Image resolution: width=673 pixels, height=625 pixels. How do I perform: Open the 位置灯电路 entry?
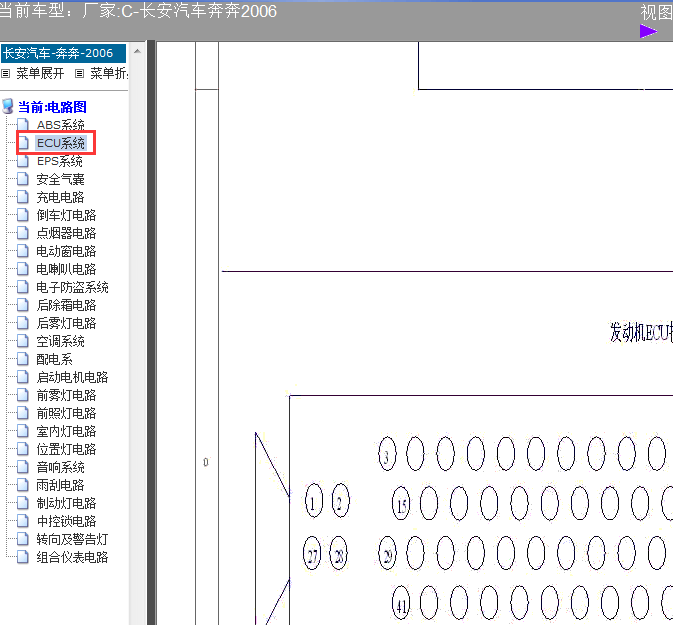tap(67, 449)
